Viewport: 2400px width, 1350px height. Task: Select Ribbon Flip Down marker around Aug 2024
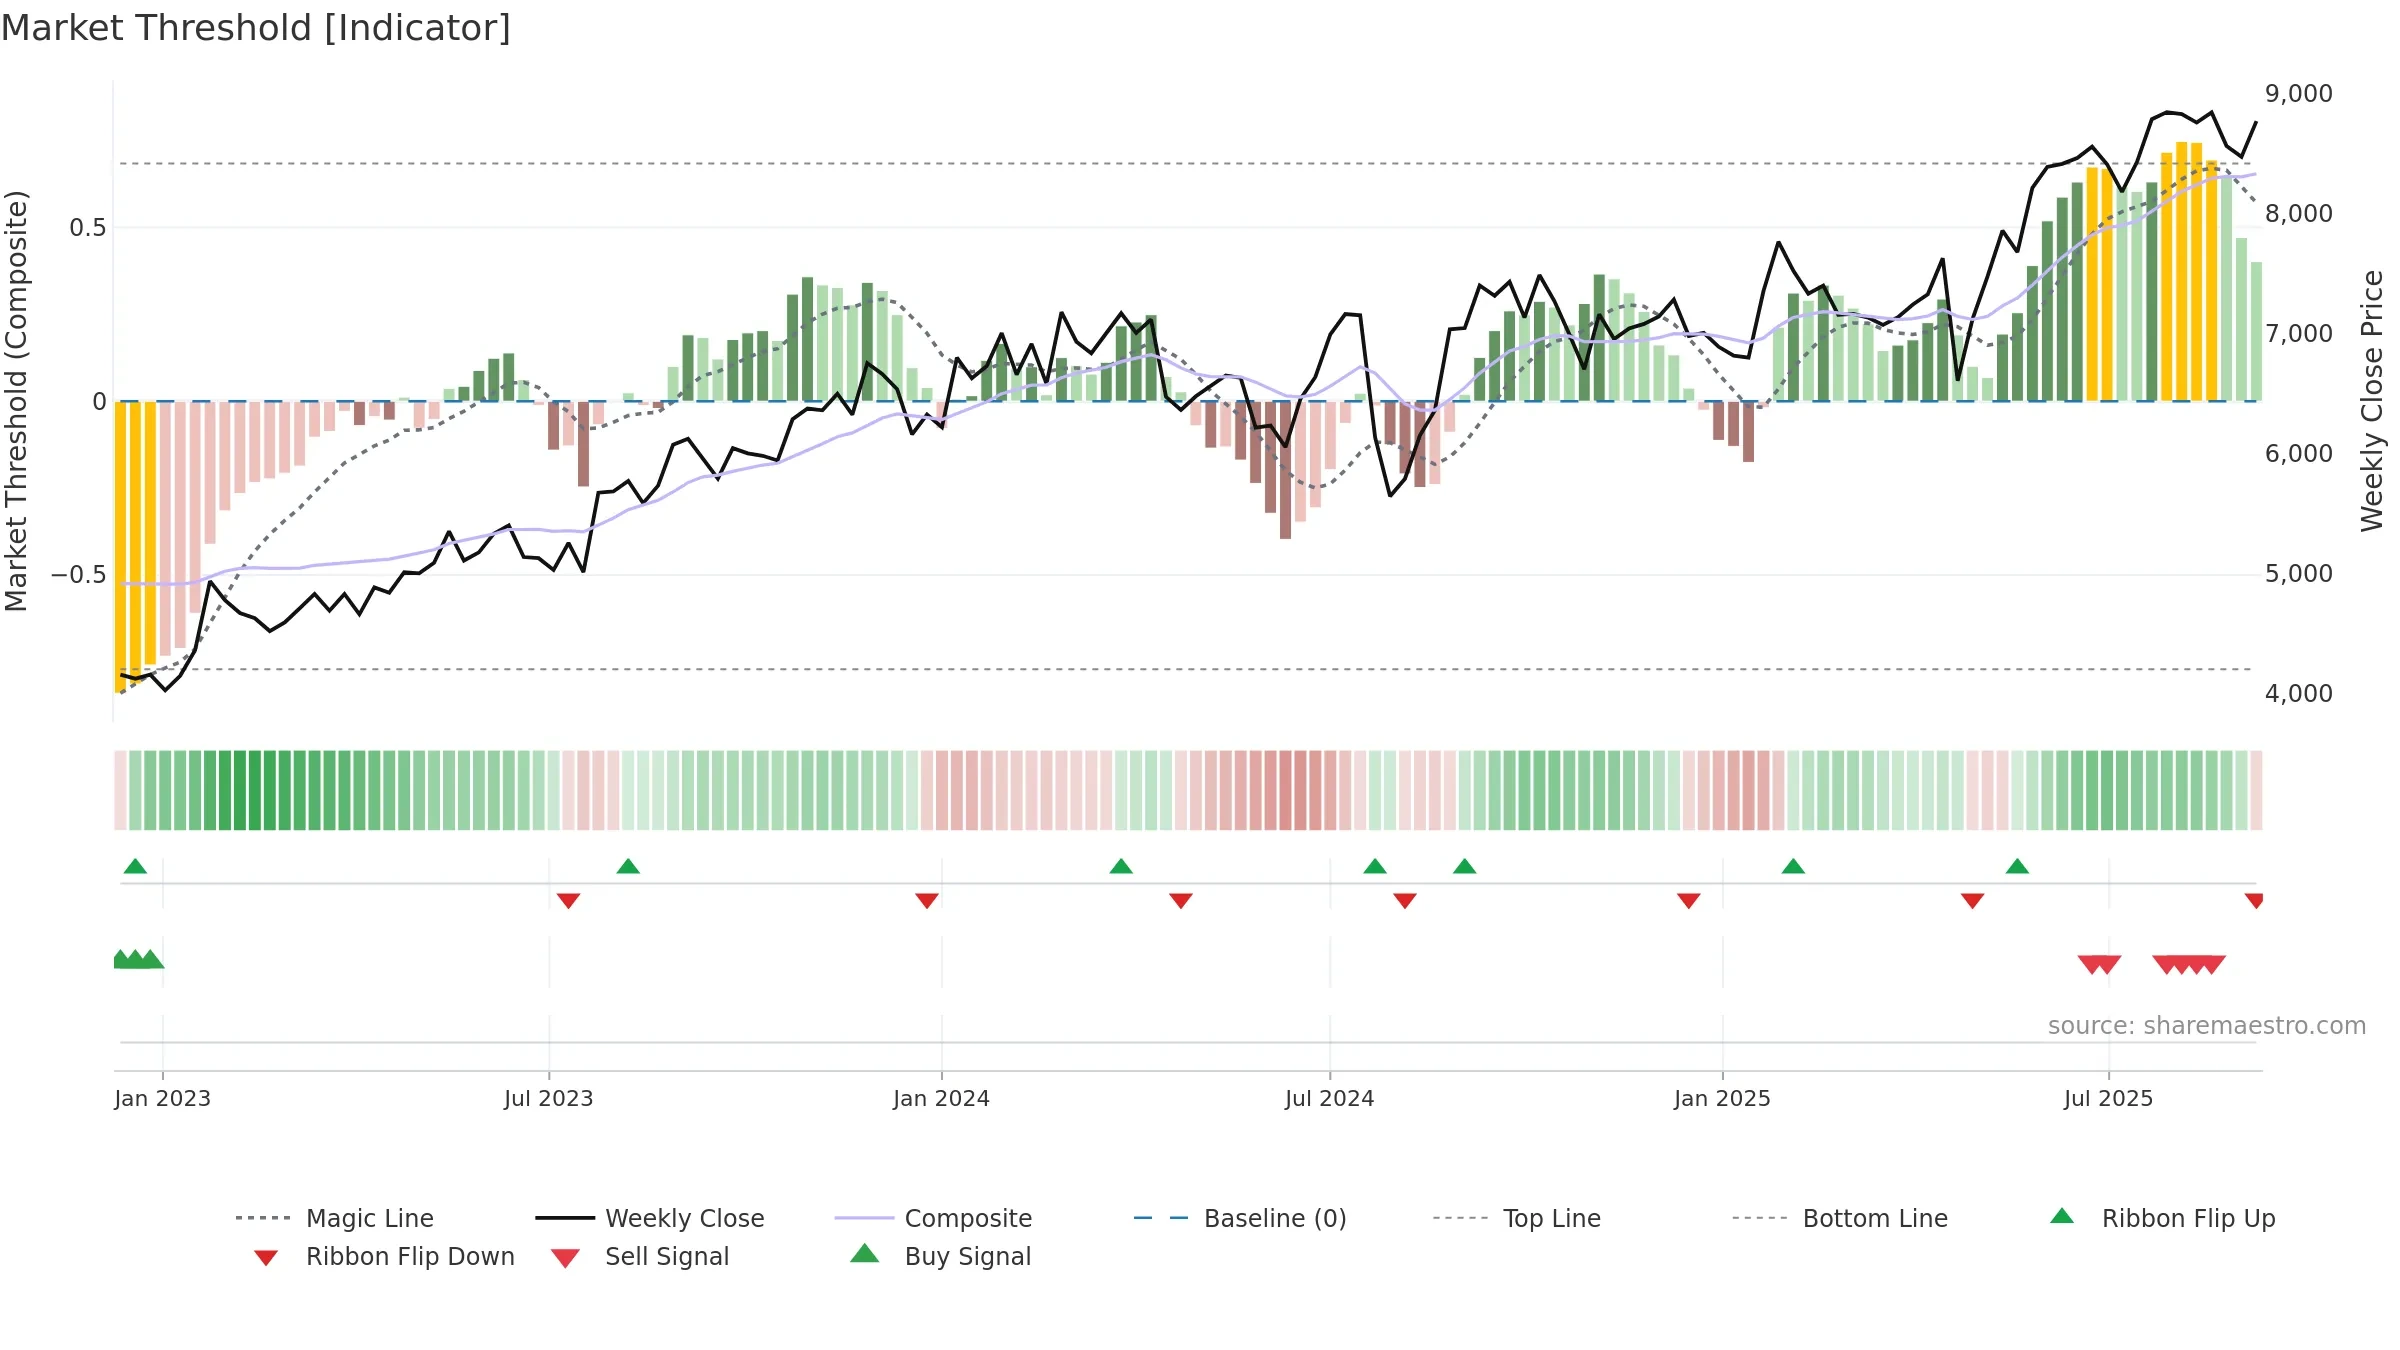pos(1405,901)
